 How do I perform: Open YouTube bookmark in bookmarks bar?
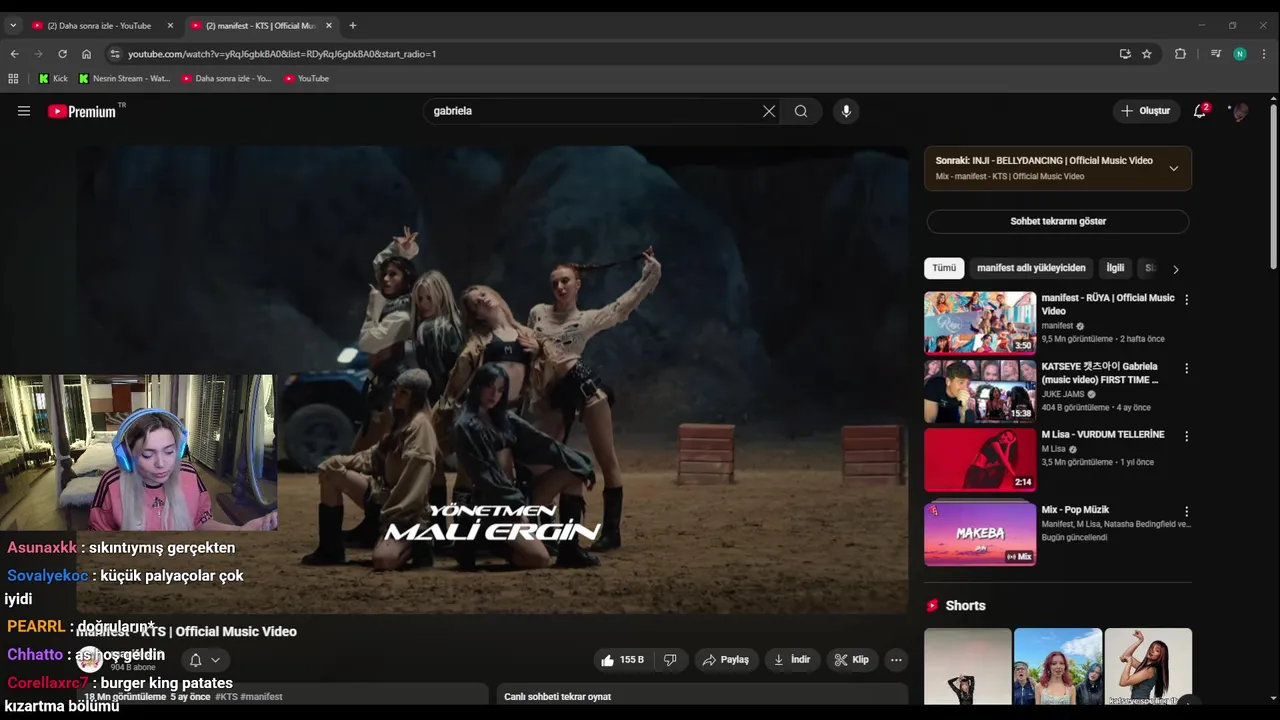click(306, 78)
